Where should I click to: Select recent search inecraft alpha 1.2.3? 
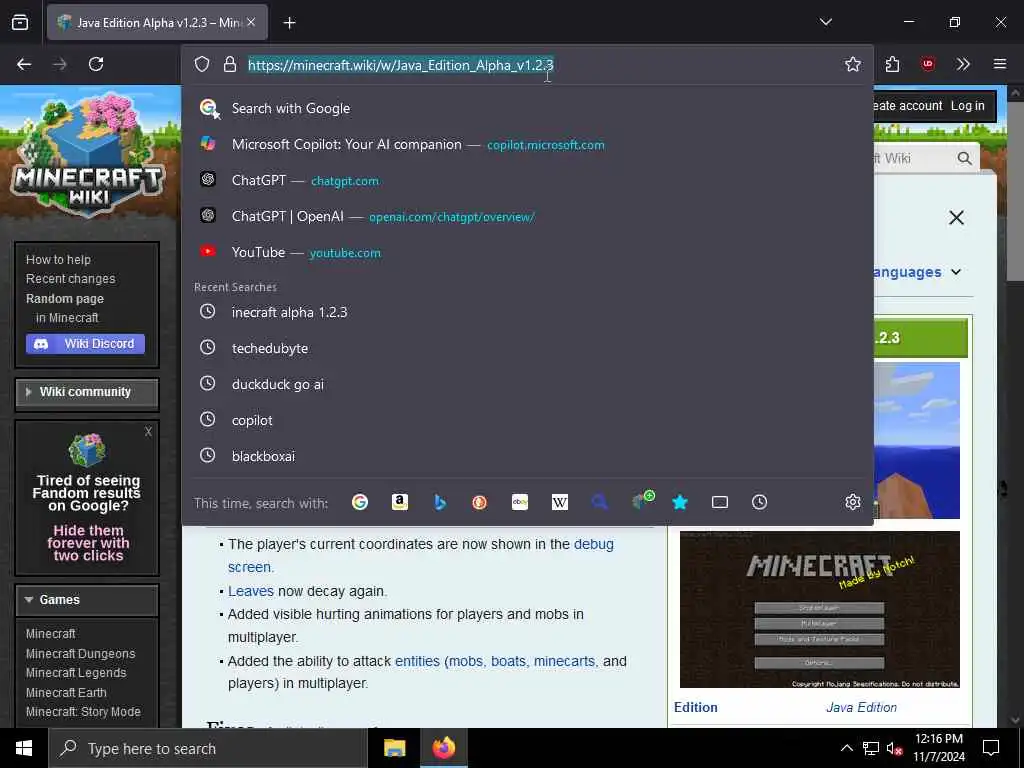pyautogui.click(x=527, y=312)
